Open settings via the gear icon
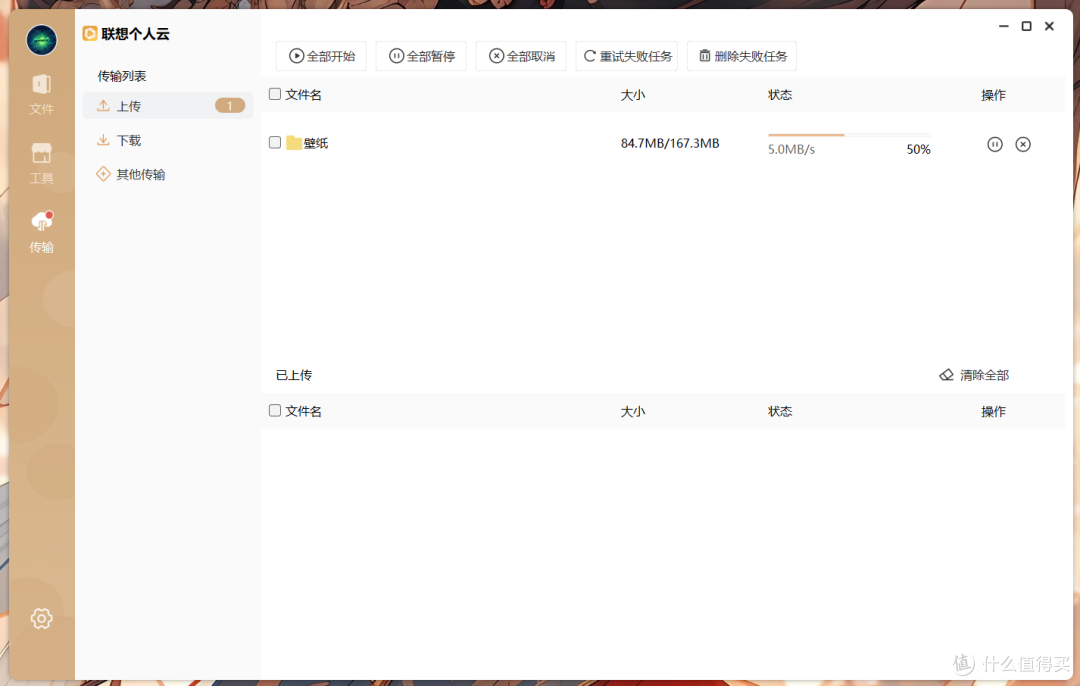Image resolution: width=1080 pixels, height=686 pixels. [41, 618]
